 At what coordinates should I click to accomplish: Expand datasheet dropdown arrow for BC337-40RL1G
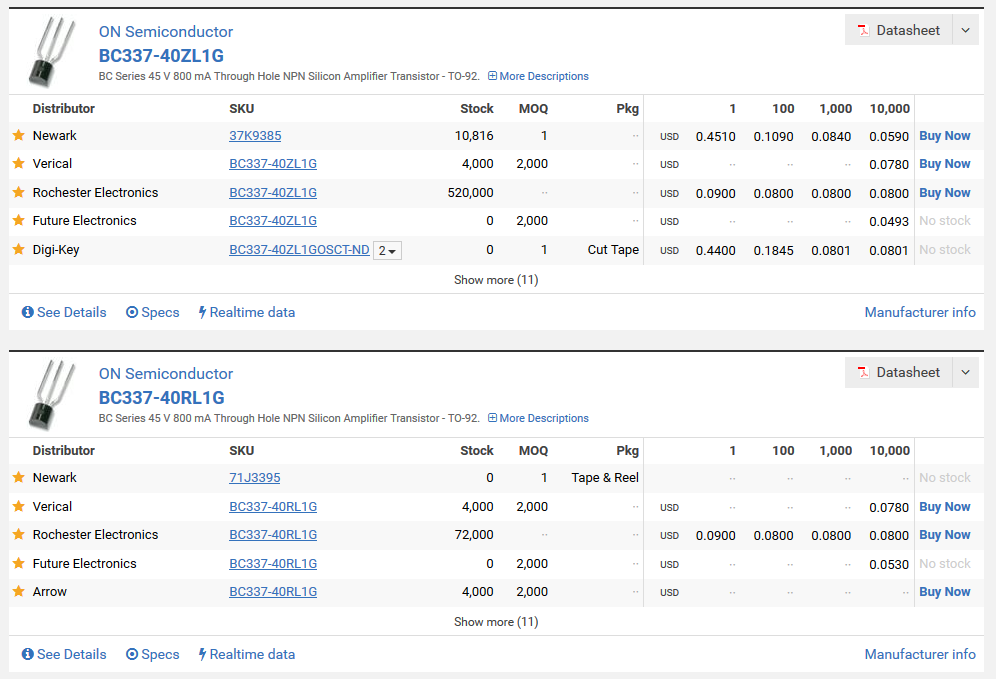click(966, 372)
